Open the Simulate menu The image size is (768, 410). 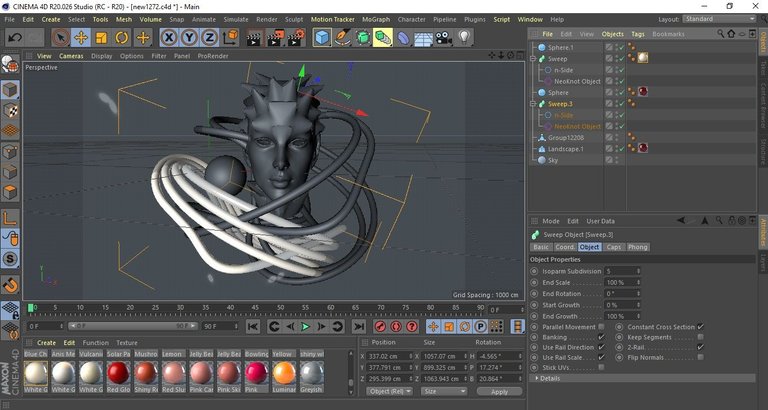236,20
